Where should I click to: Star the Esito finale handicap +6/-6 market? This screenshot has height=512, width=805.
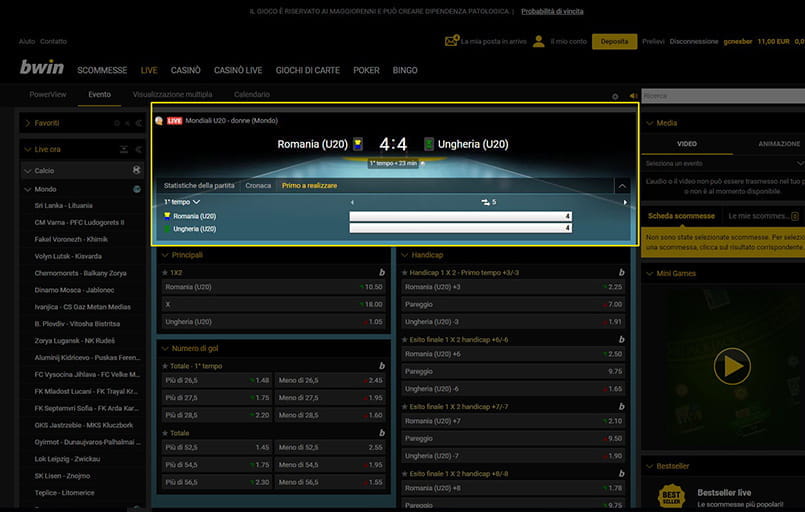pos(405,339)
